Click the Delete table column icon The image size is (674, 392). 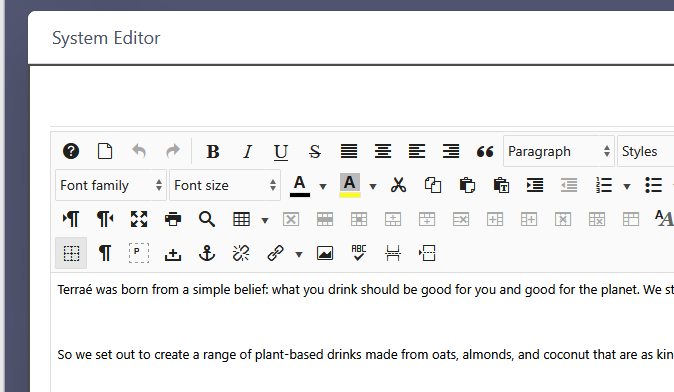click(563, 219)
